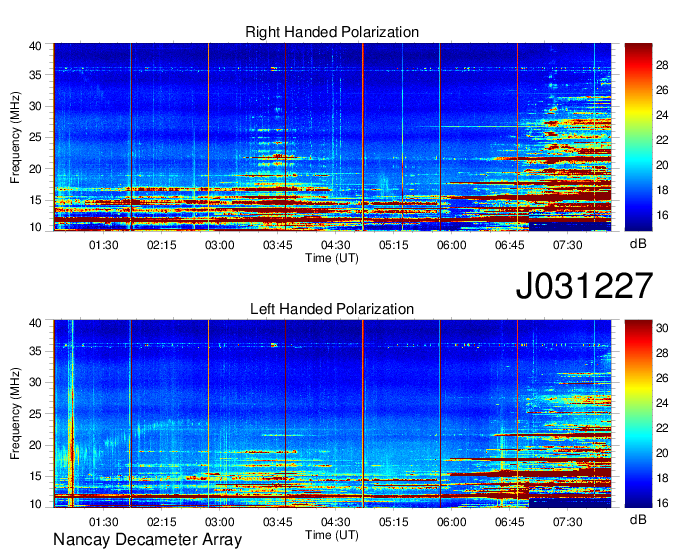Image resolution: width=680 pixels, height=552 pixels.
Task: Click the 30 MHz tick of Right Handed plot
Action: [36, 106]
